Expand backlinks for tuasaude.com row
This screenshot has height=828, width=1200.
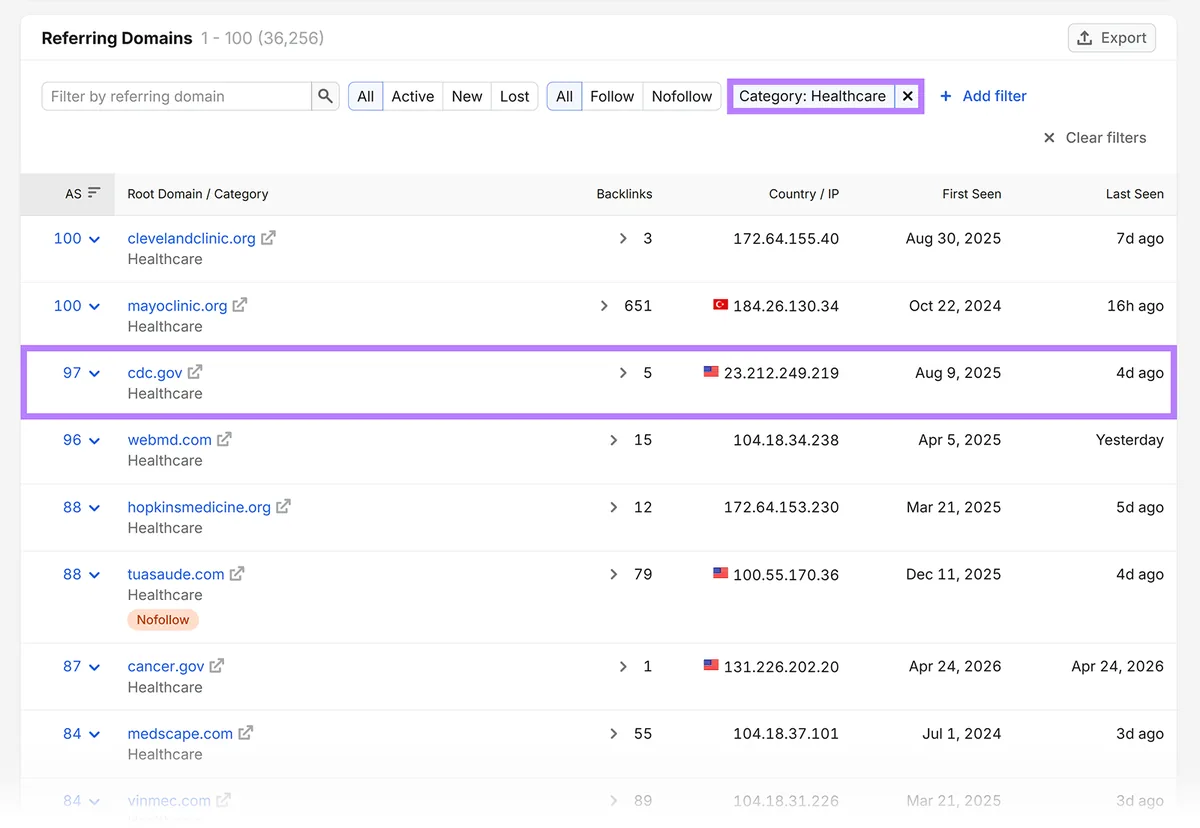[x=614, y=574]
